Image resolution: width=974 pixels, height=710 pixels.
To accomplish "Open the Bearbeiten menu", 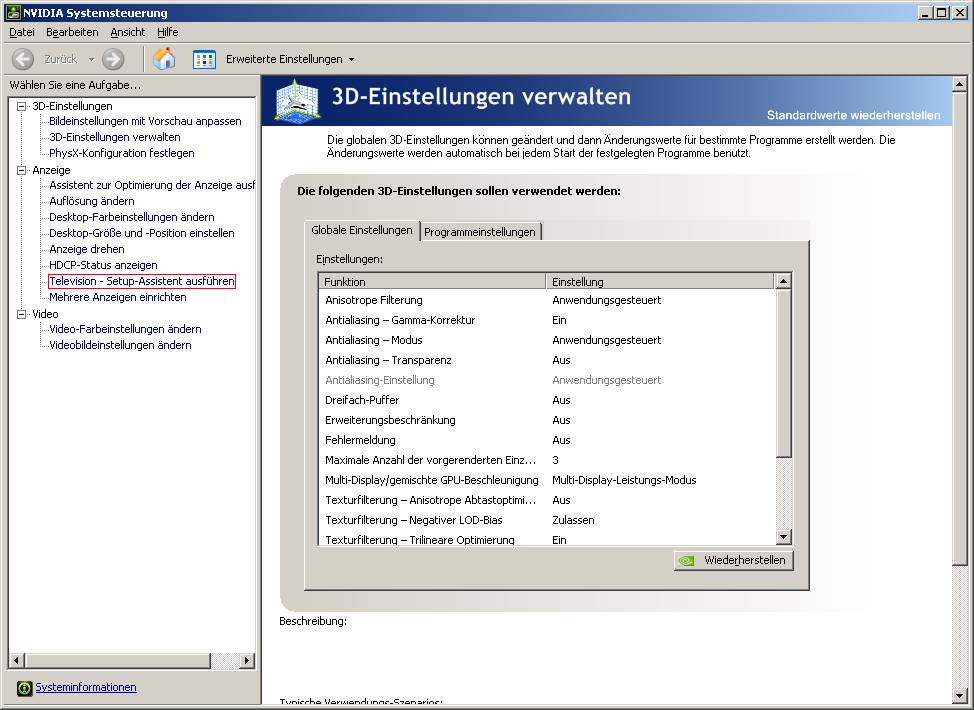I will point(72,32).
